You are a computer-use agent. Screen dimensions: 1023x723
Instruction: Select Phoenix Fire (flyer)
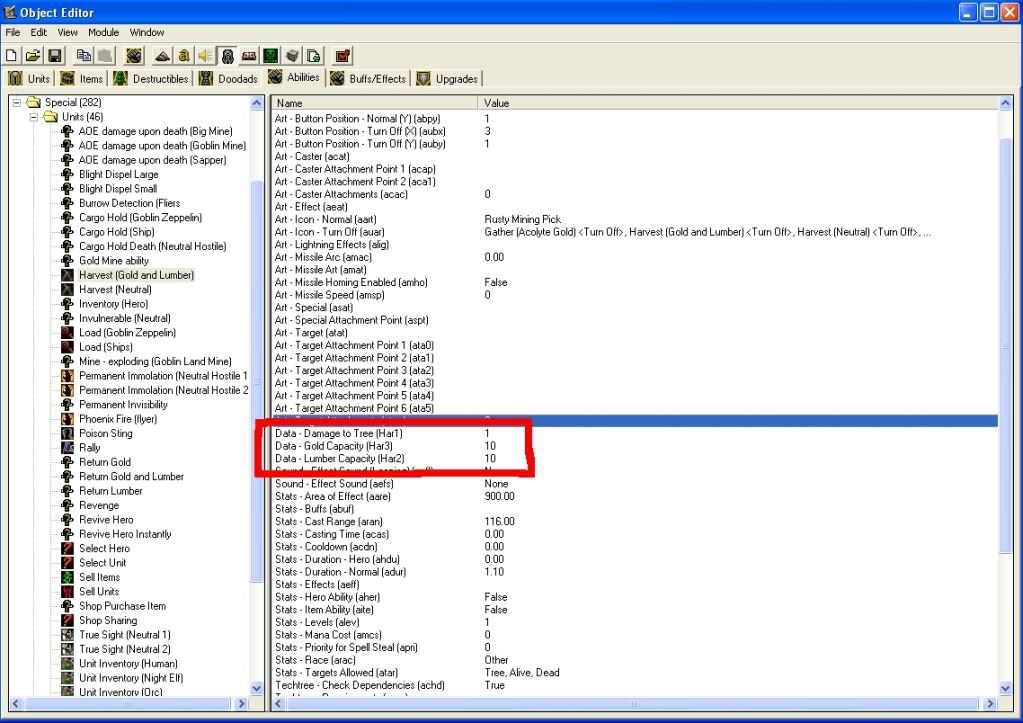[118, 418]
